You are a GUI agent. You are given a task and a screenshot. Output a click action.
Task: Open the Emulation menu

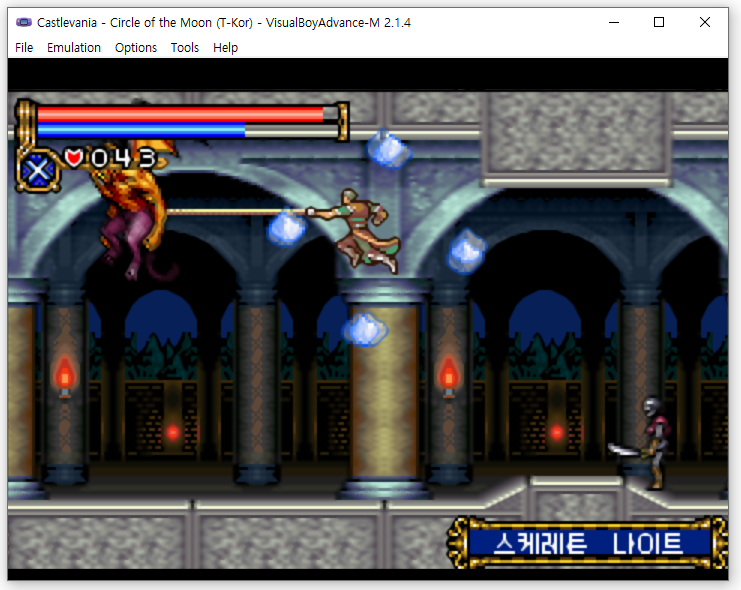74,48
